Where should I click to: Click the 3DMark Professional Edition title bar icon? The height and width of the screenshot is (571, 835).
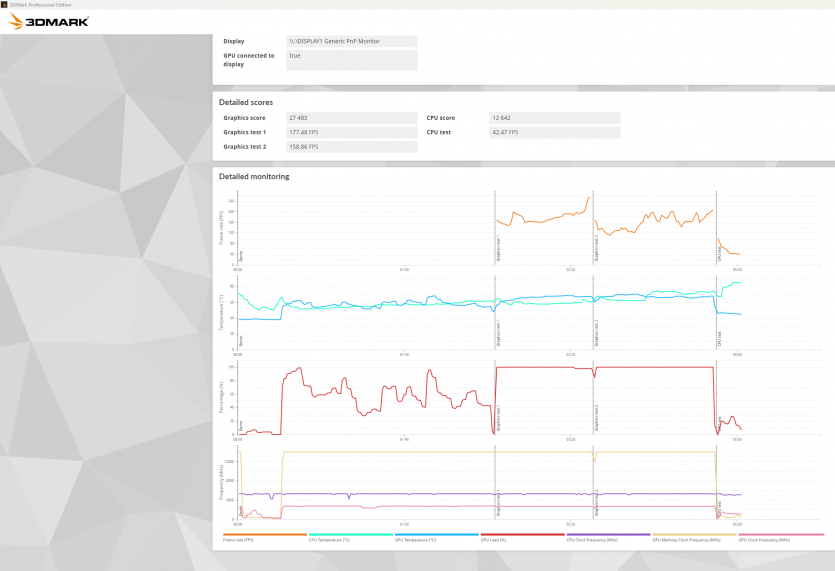click(5, 4)
